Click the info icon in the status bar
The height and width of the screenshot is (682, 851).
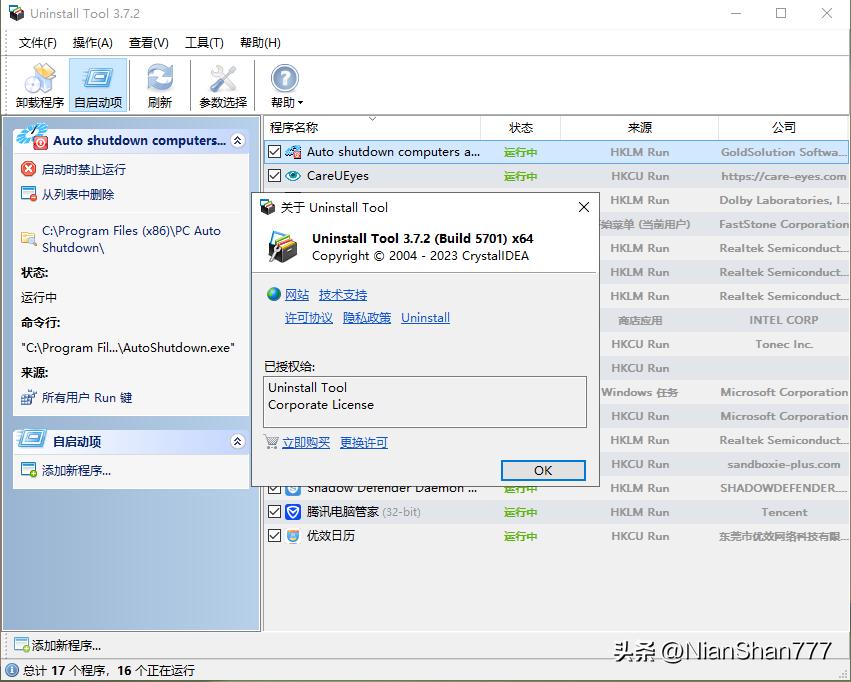pos(12,671)
